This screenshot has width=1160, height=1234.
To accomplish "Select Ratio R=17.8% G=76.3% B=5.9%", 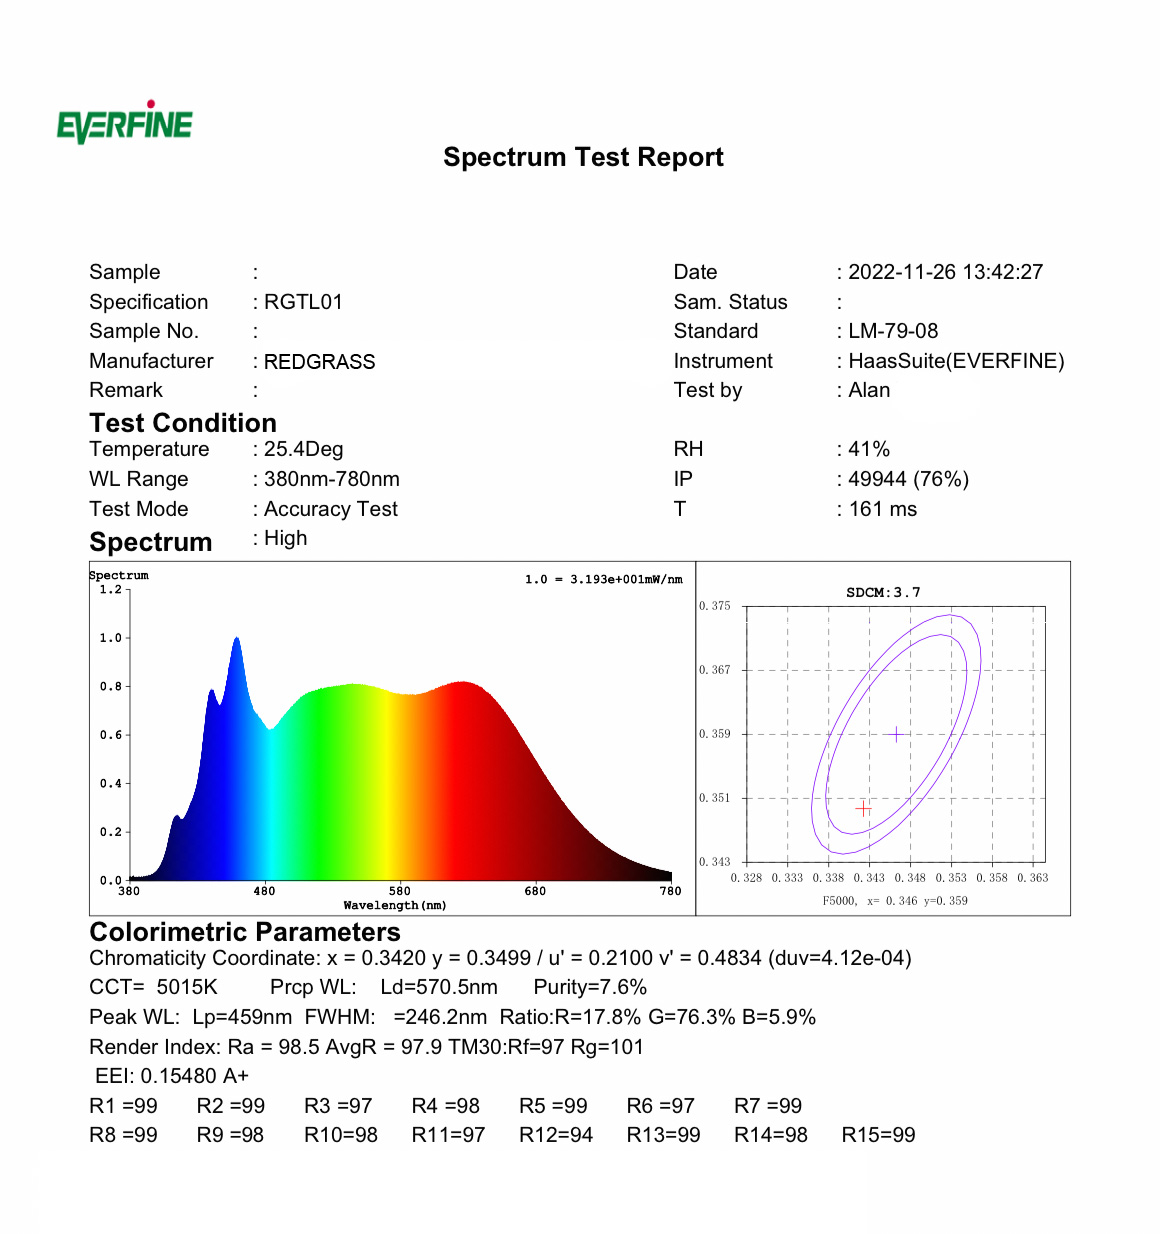I will pos(658,1017).
